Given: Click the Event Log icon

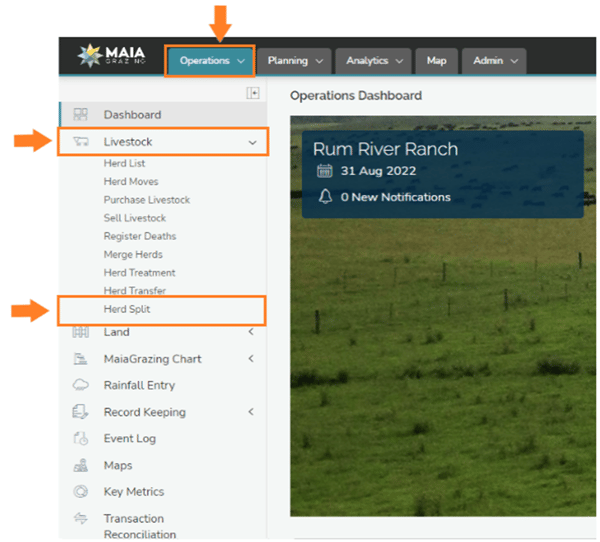Looking at the screenshot, I should click(81, 438).
